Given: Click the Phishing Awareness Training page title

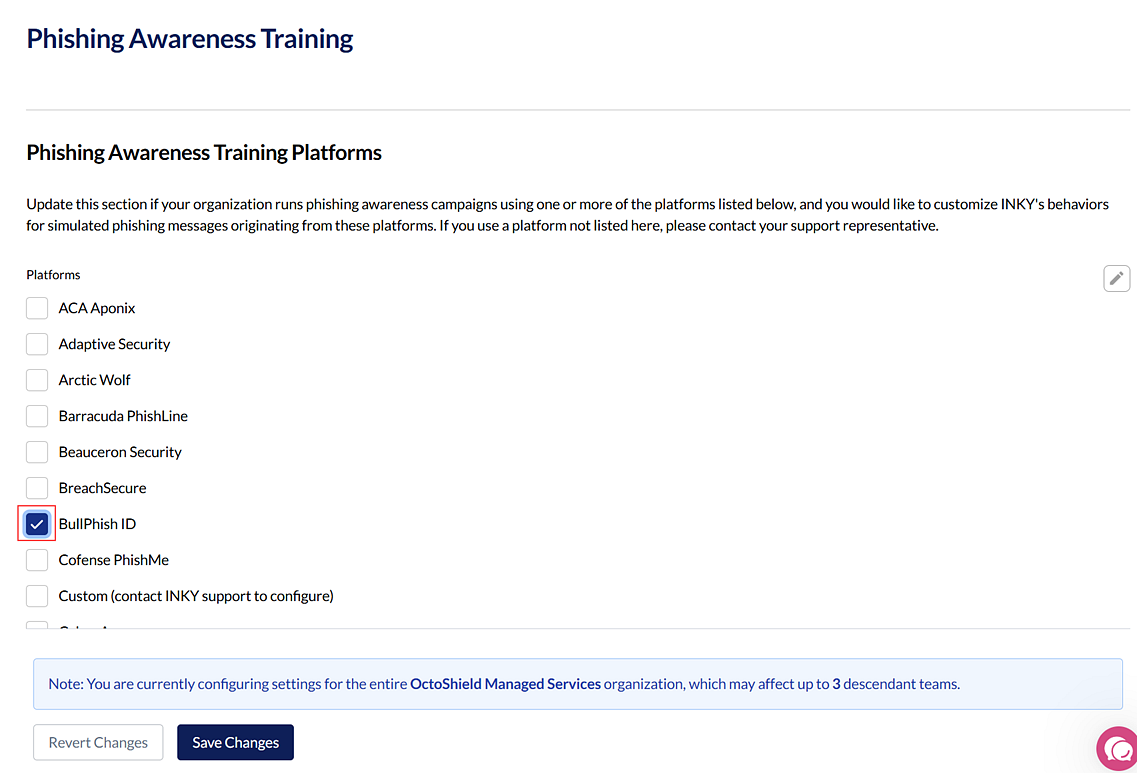Looking at the screenshot, I should (190, 39).
